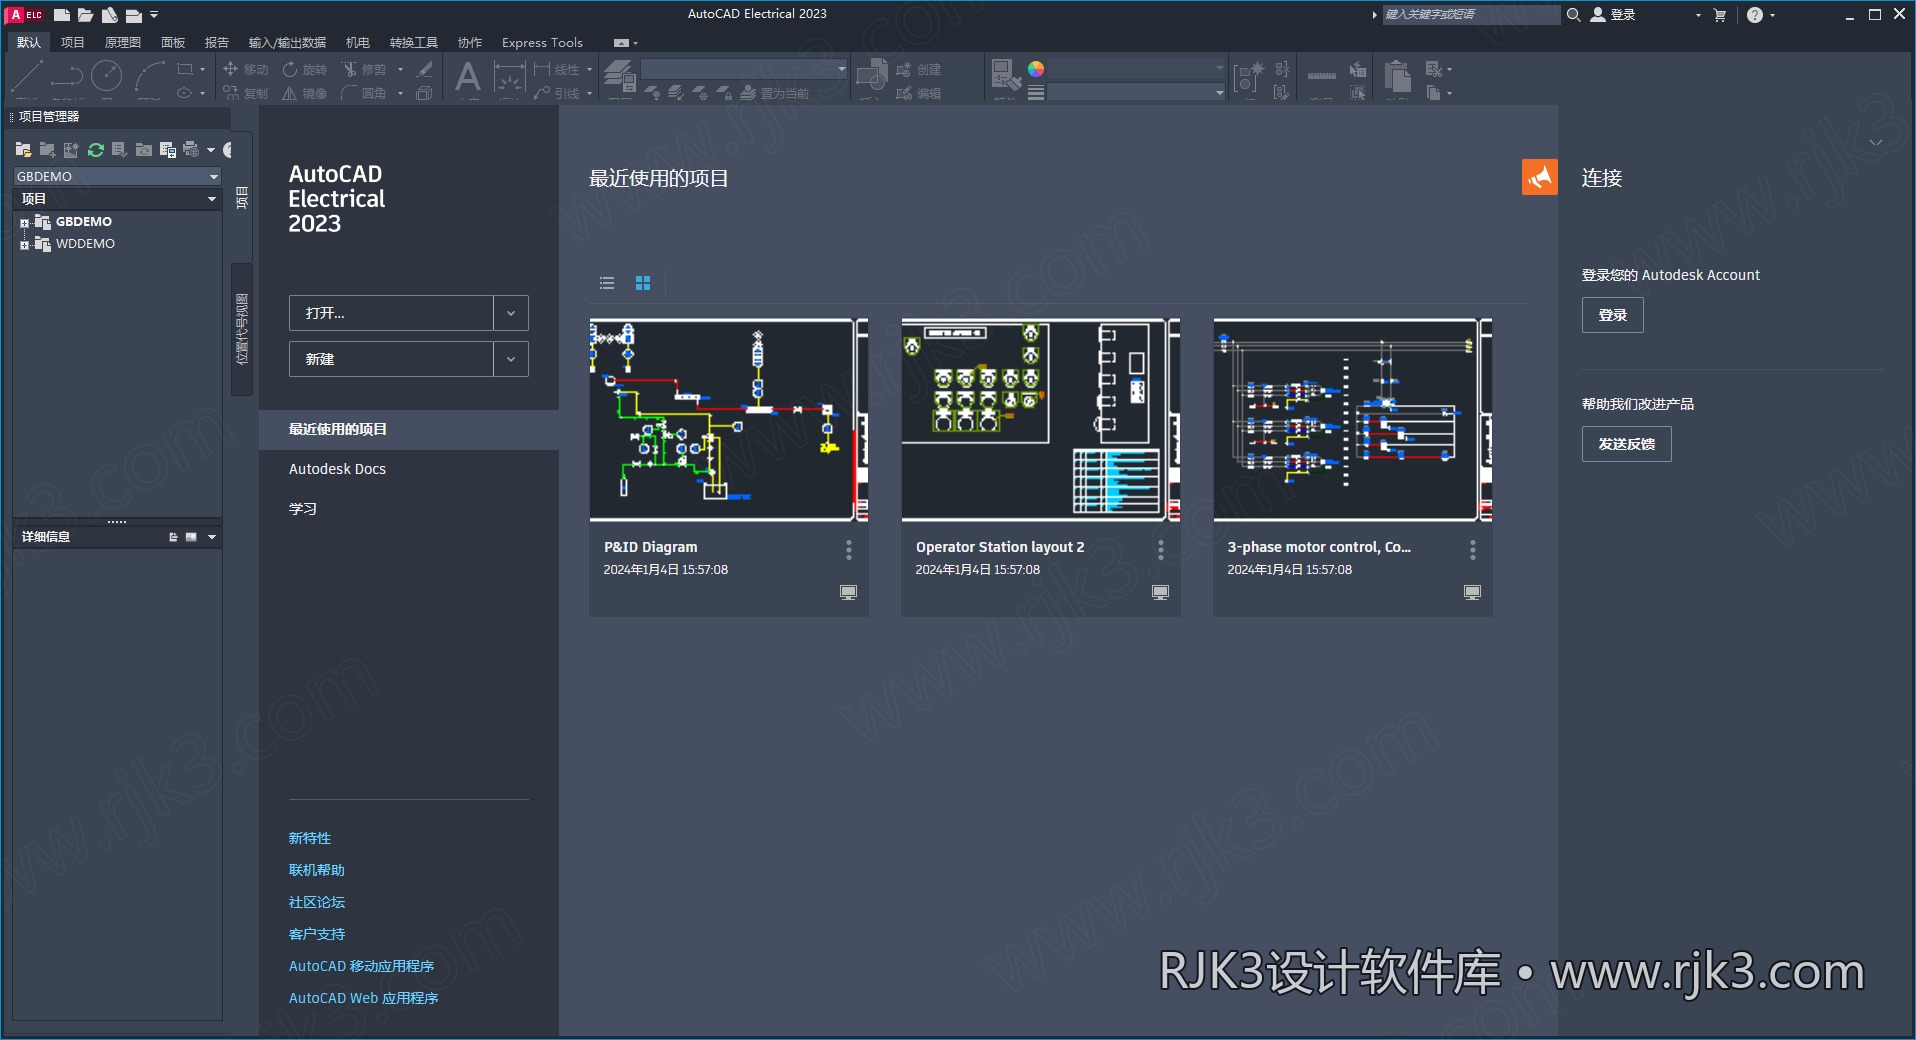Click the Trim (修剪) tool
The image size is (1916, 1040).
[364, 69]
